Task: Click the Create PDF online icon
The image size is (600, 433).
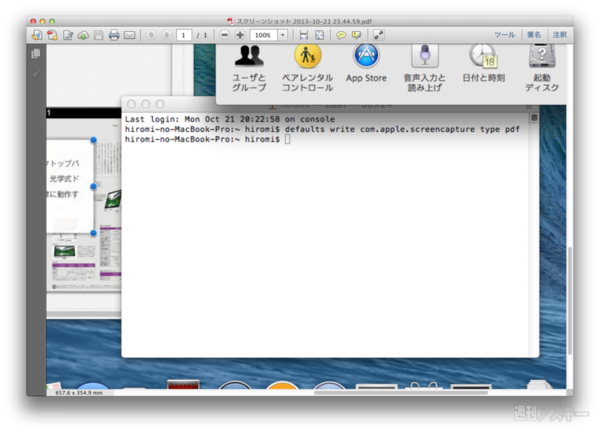Action: click(x=52, y=35)
